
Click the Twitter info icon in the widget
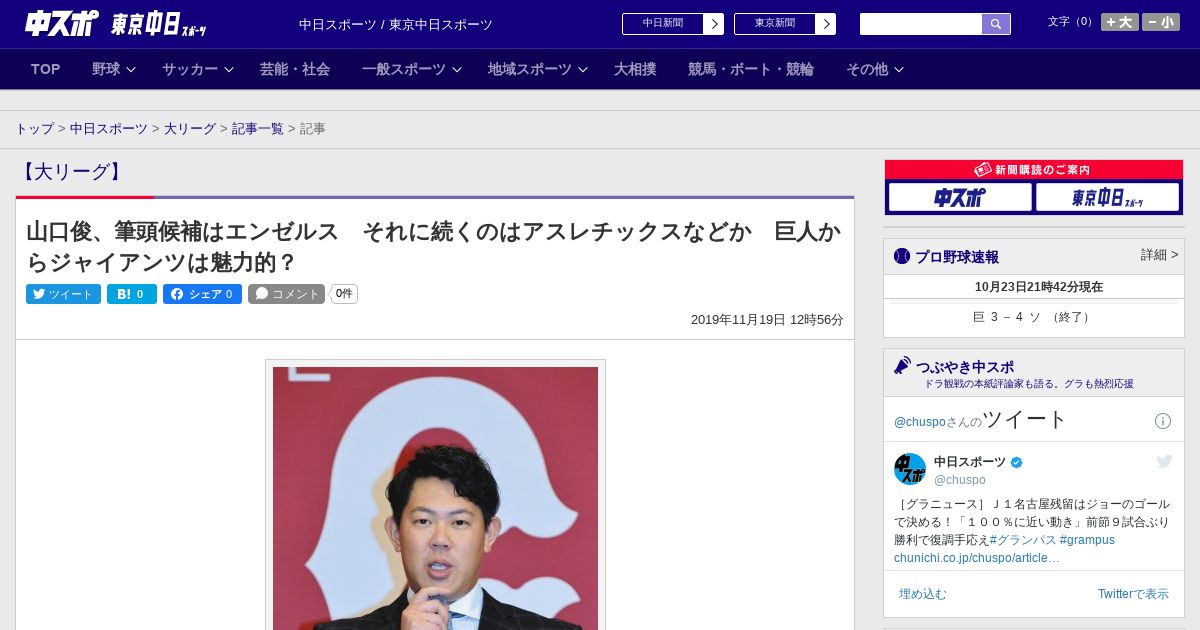click(1163, 421)
